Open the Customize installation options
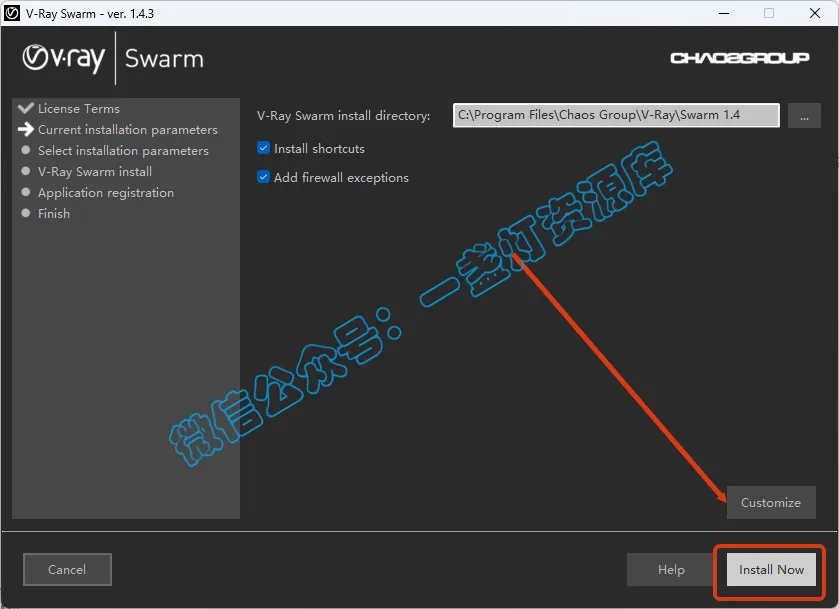 click(x=771, y=503)
